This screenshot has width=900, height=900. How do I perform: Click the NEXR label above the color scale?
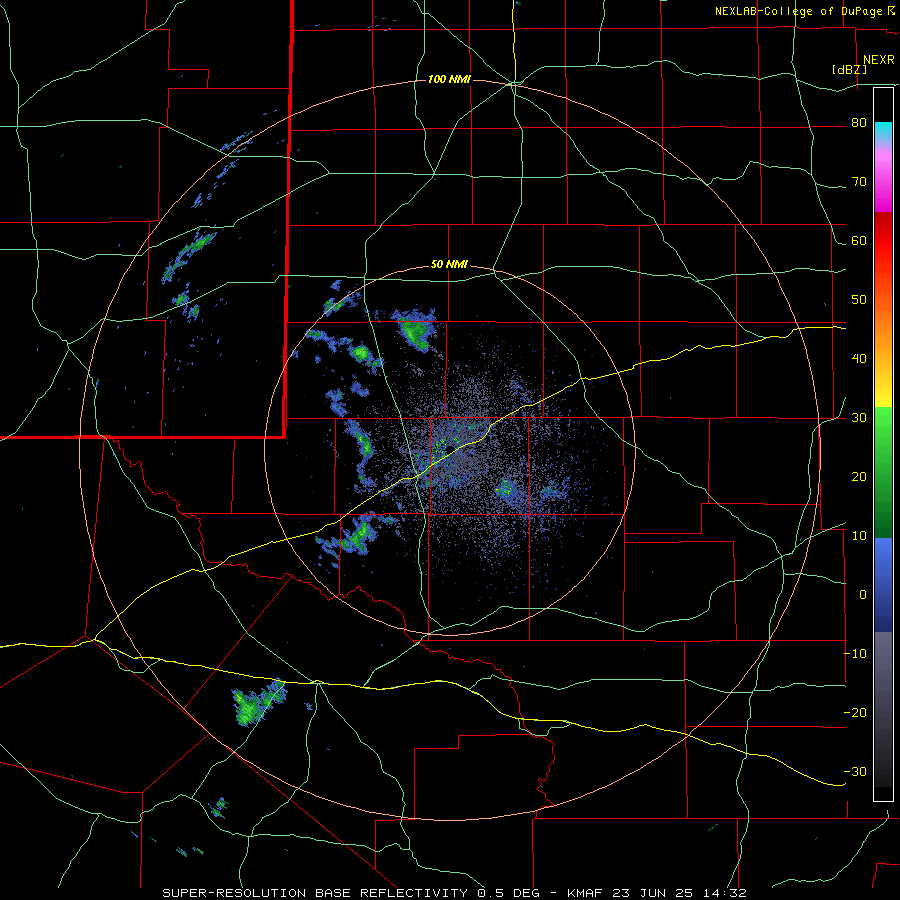pos(878,60)
